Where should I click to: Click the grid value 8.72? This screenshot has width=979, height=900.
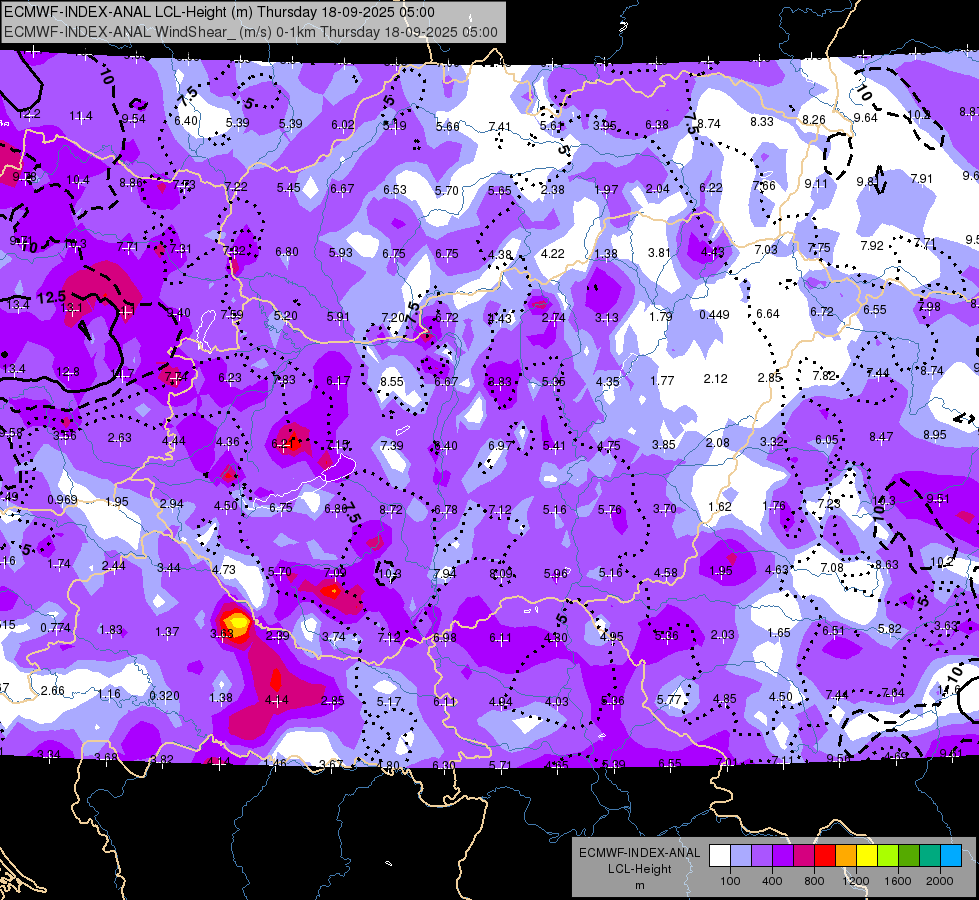[391, 510]
